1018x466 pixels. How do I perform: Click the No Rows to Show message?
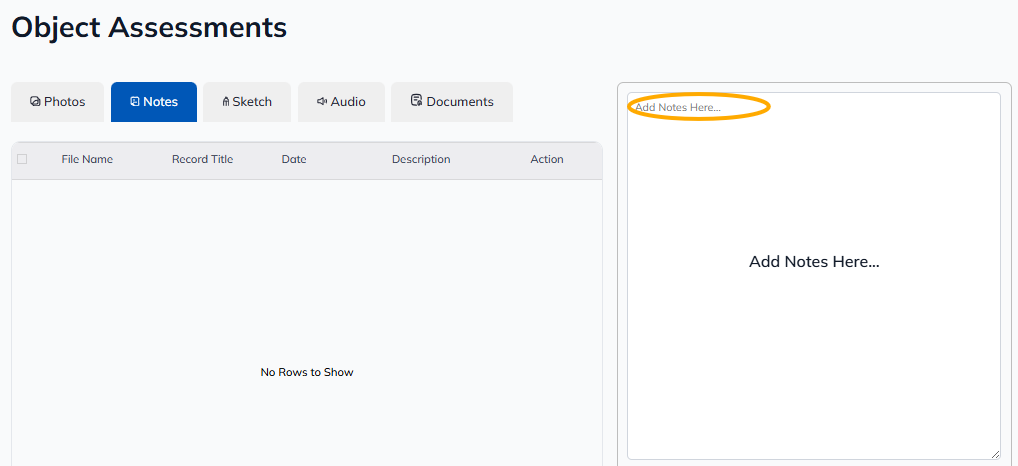(x=307, y=372)
